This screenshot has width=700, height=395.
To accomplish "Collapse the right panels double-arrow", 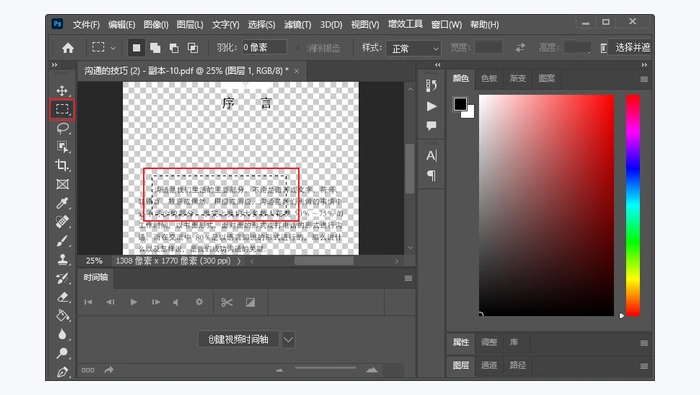I will tap(644, 65).
